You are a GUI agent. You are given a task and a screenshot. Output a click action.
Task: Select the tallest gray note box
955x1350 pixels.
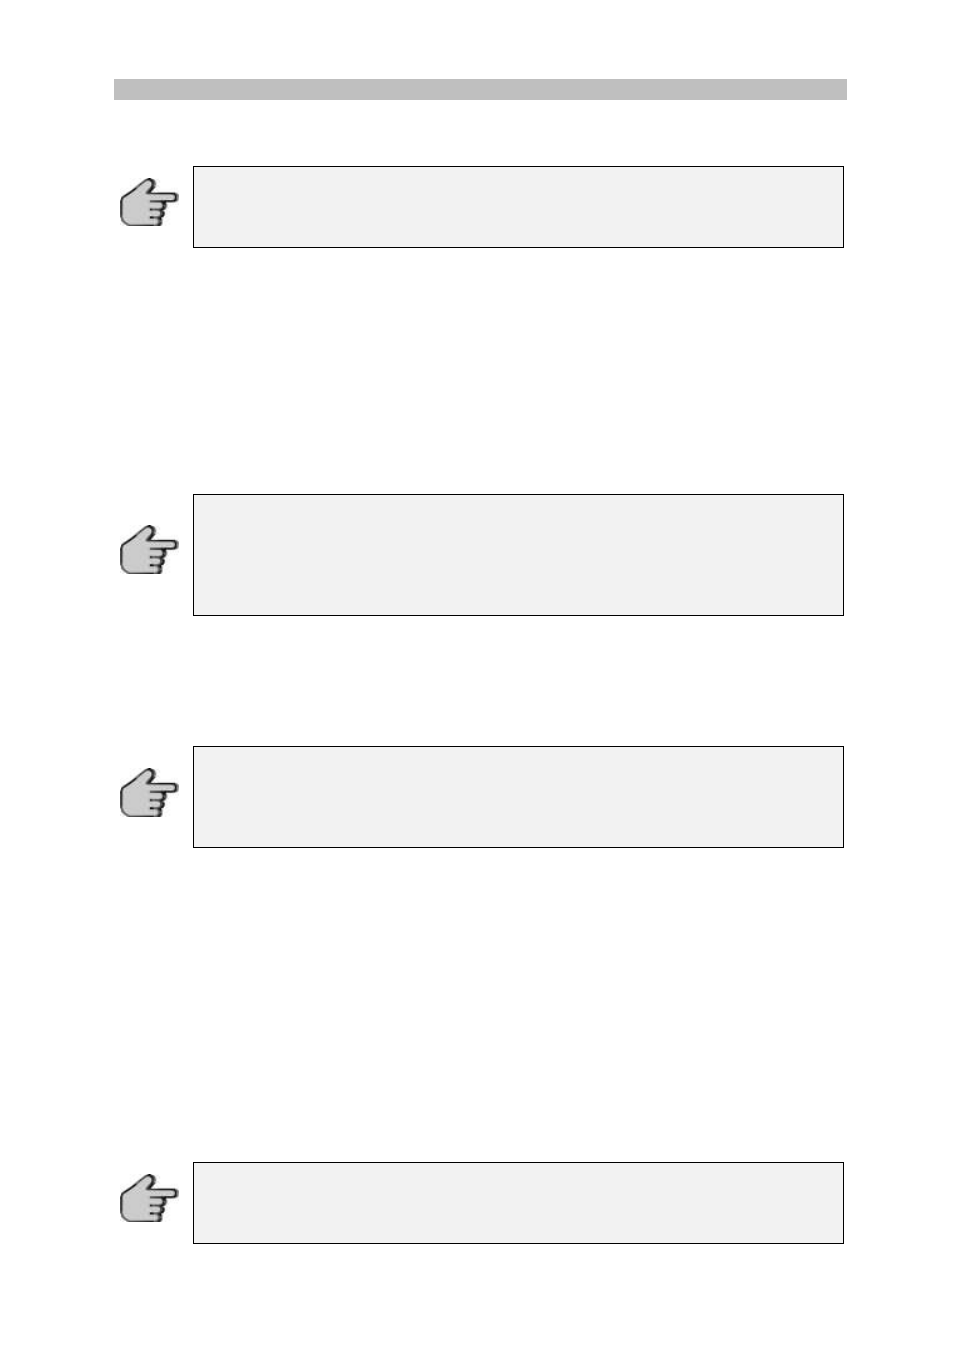(x=518, y=555)
